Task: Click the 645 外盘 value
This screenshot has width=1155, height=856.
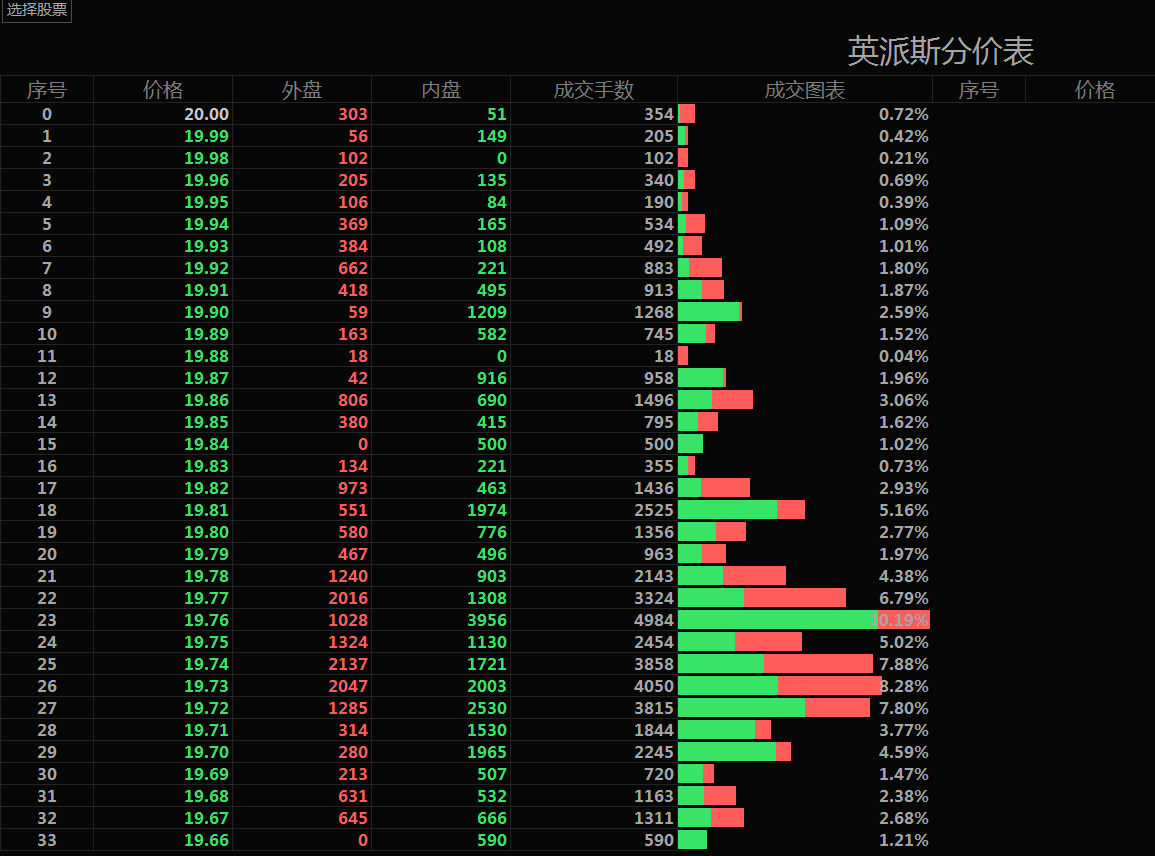Action: click(x=353, y=818)
